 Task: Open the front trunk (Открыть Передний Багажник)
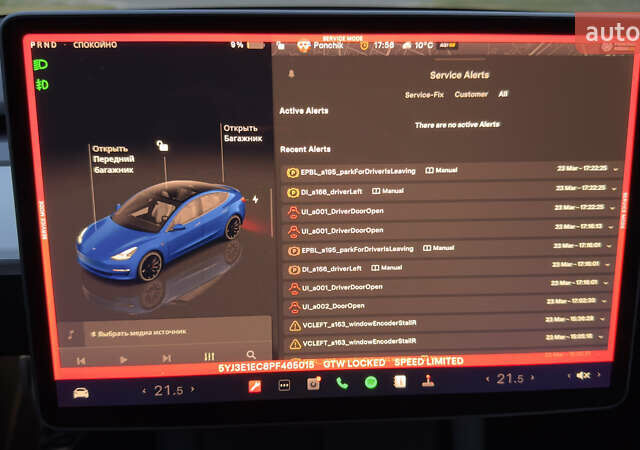tap(113, 159)
